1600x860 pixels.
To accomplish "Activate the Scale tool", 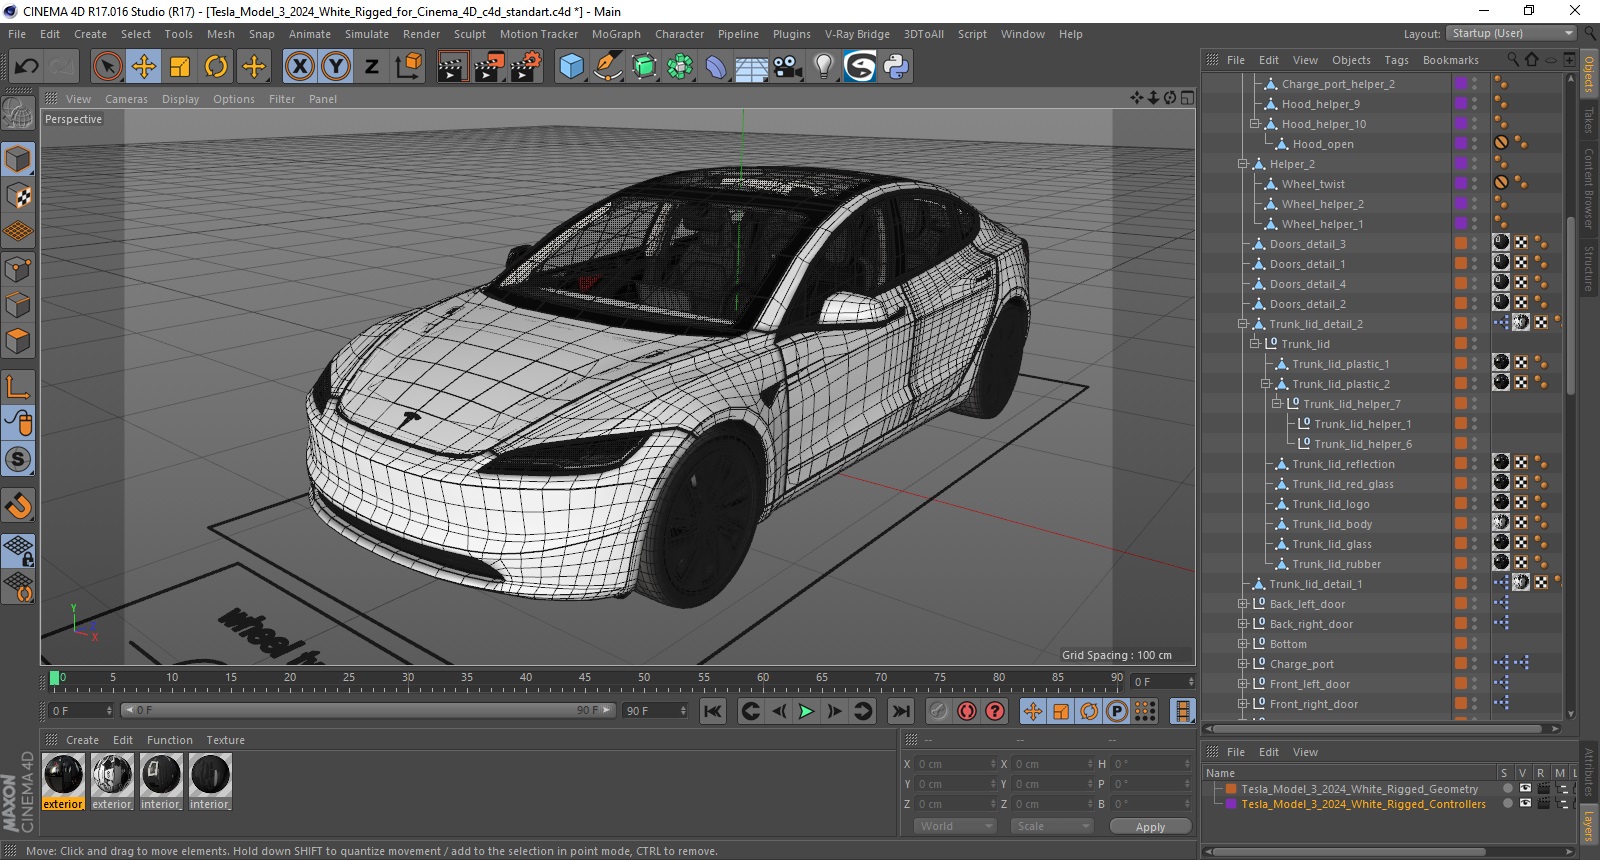I will point(180,67).
